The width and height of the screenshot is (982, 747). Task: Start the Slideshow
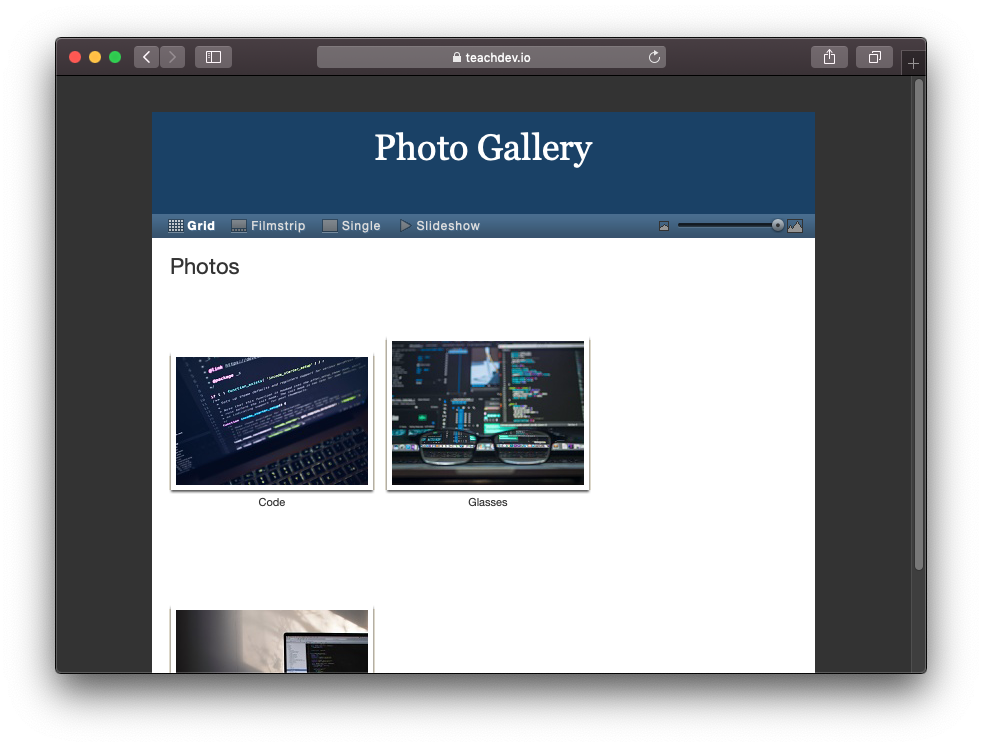[x=440, y=226]
